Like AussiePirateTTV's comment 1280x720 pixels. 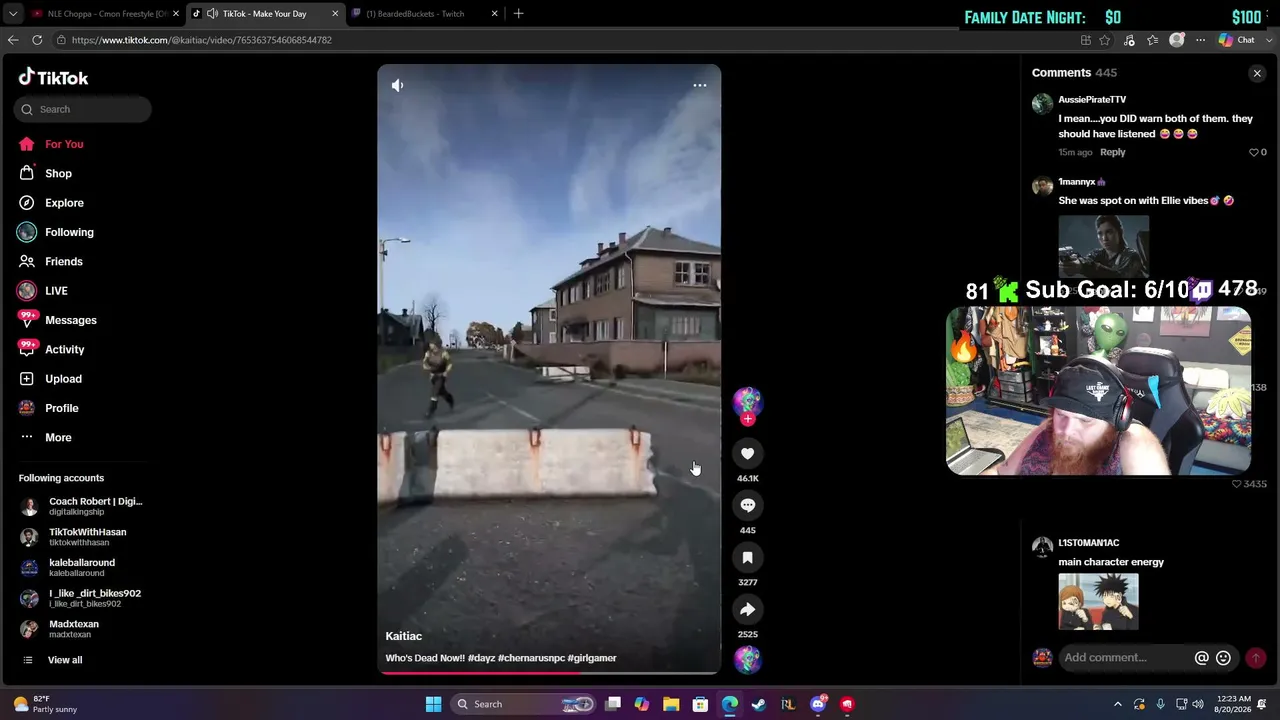pos(1253,152)
